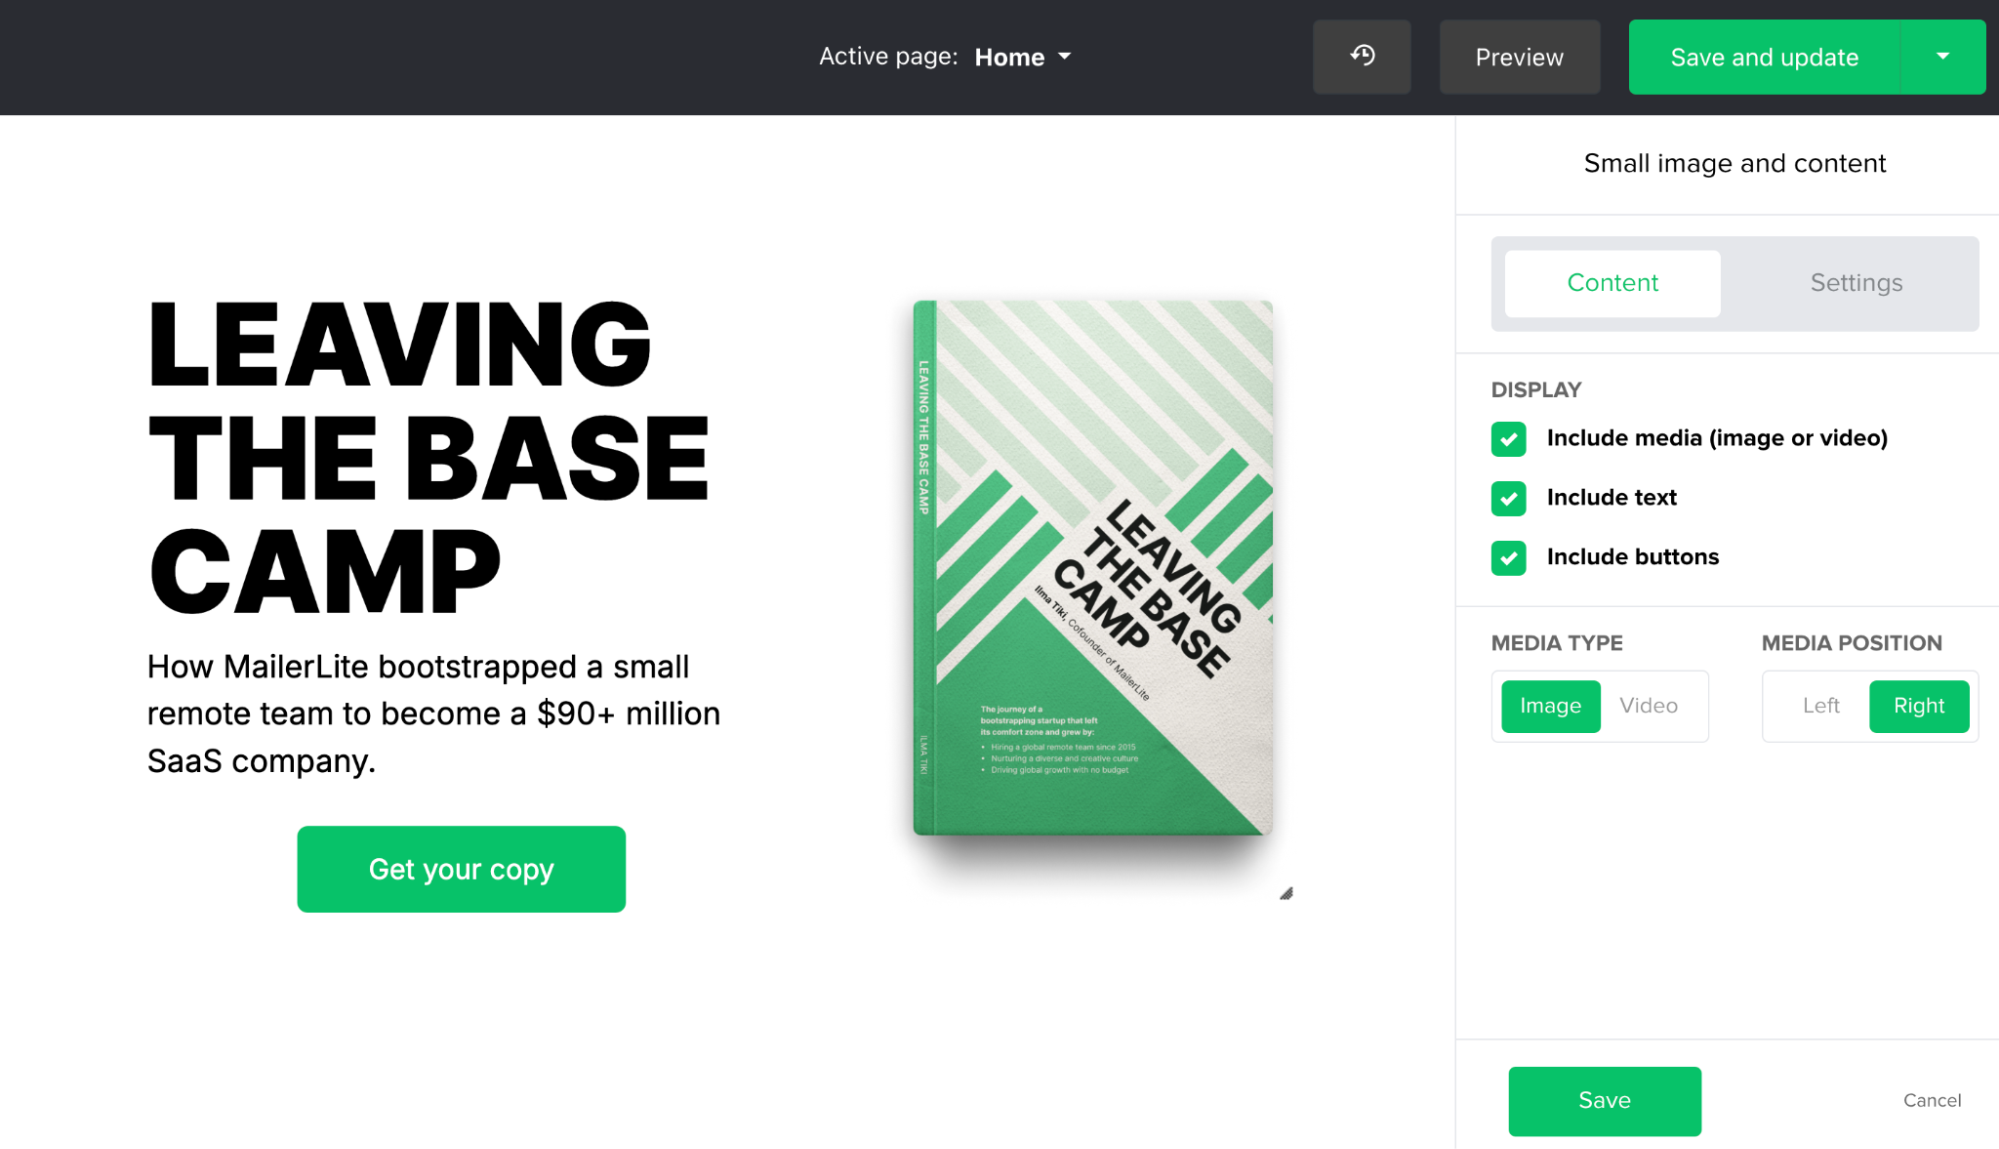This screenshot has height=1149, width=1999.
Task: Select the Video media type button
Action: [1648, 706]
